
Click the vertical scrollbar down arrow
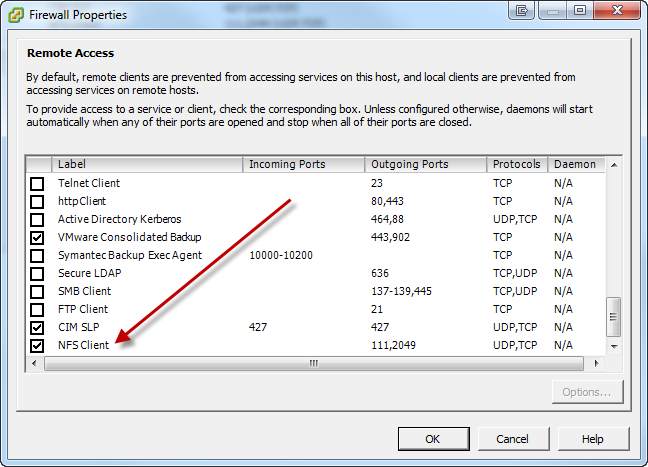point(614,346)
